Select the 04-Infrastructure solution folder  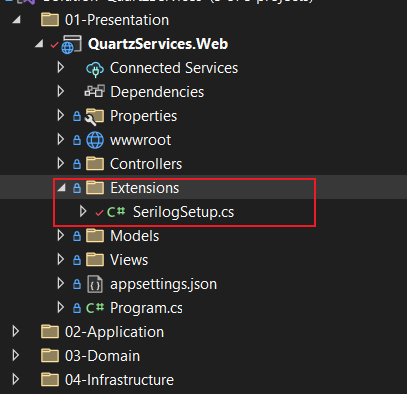click(119, 380)
